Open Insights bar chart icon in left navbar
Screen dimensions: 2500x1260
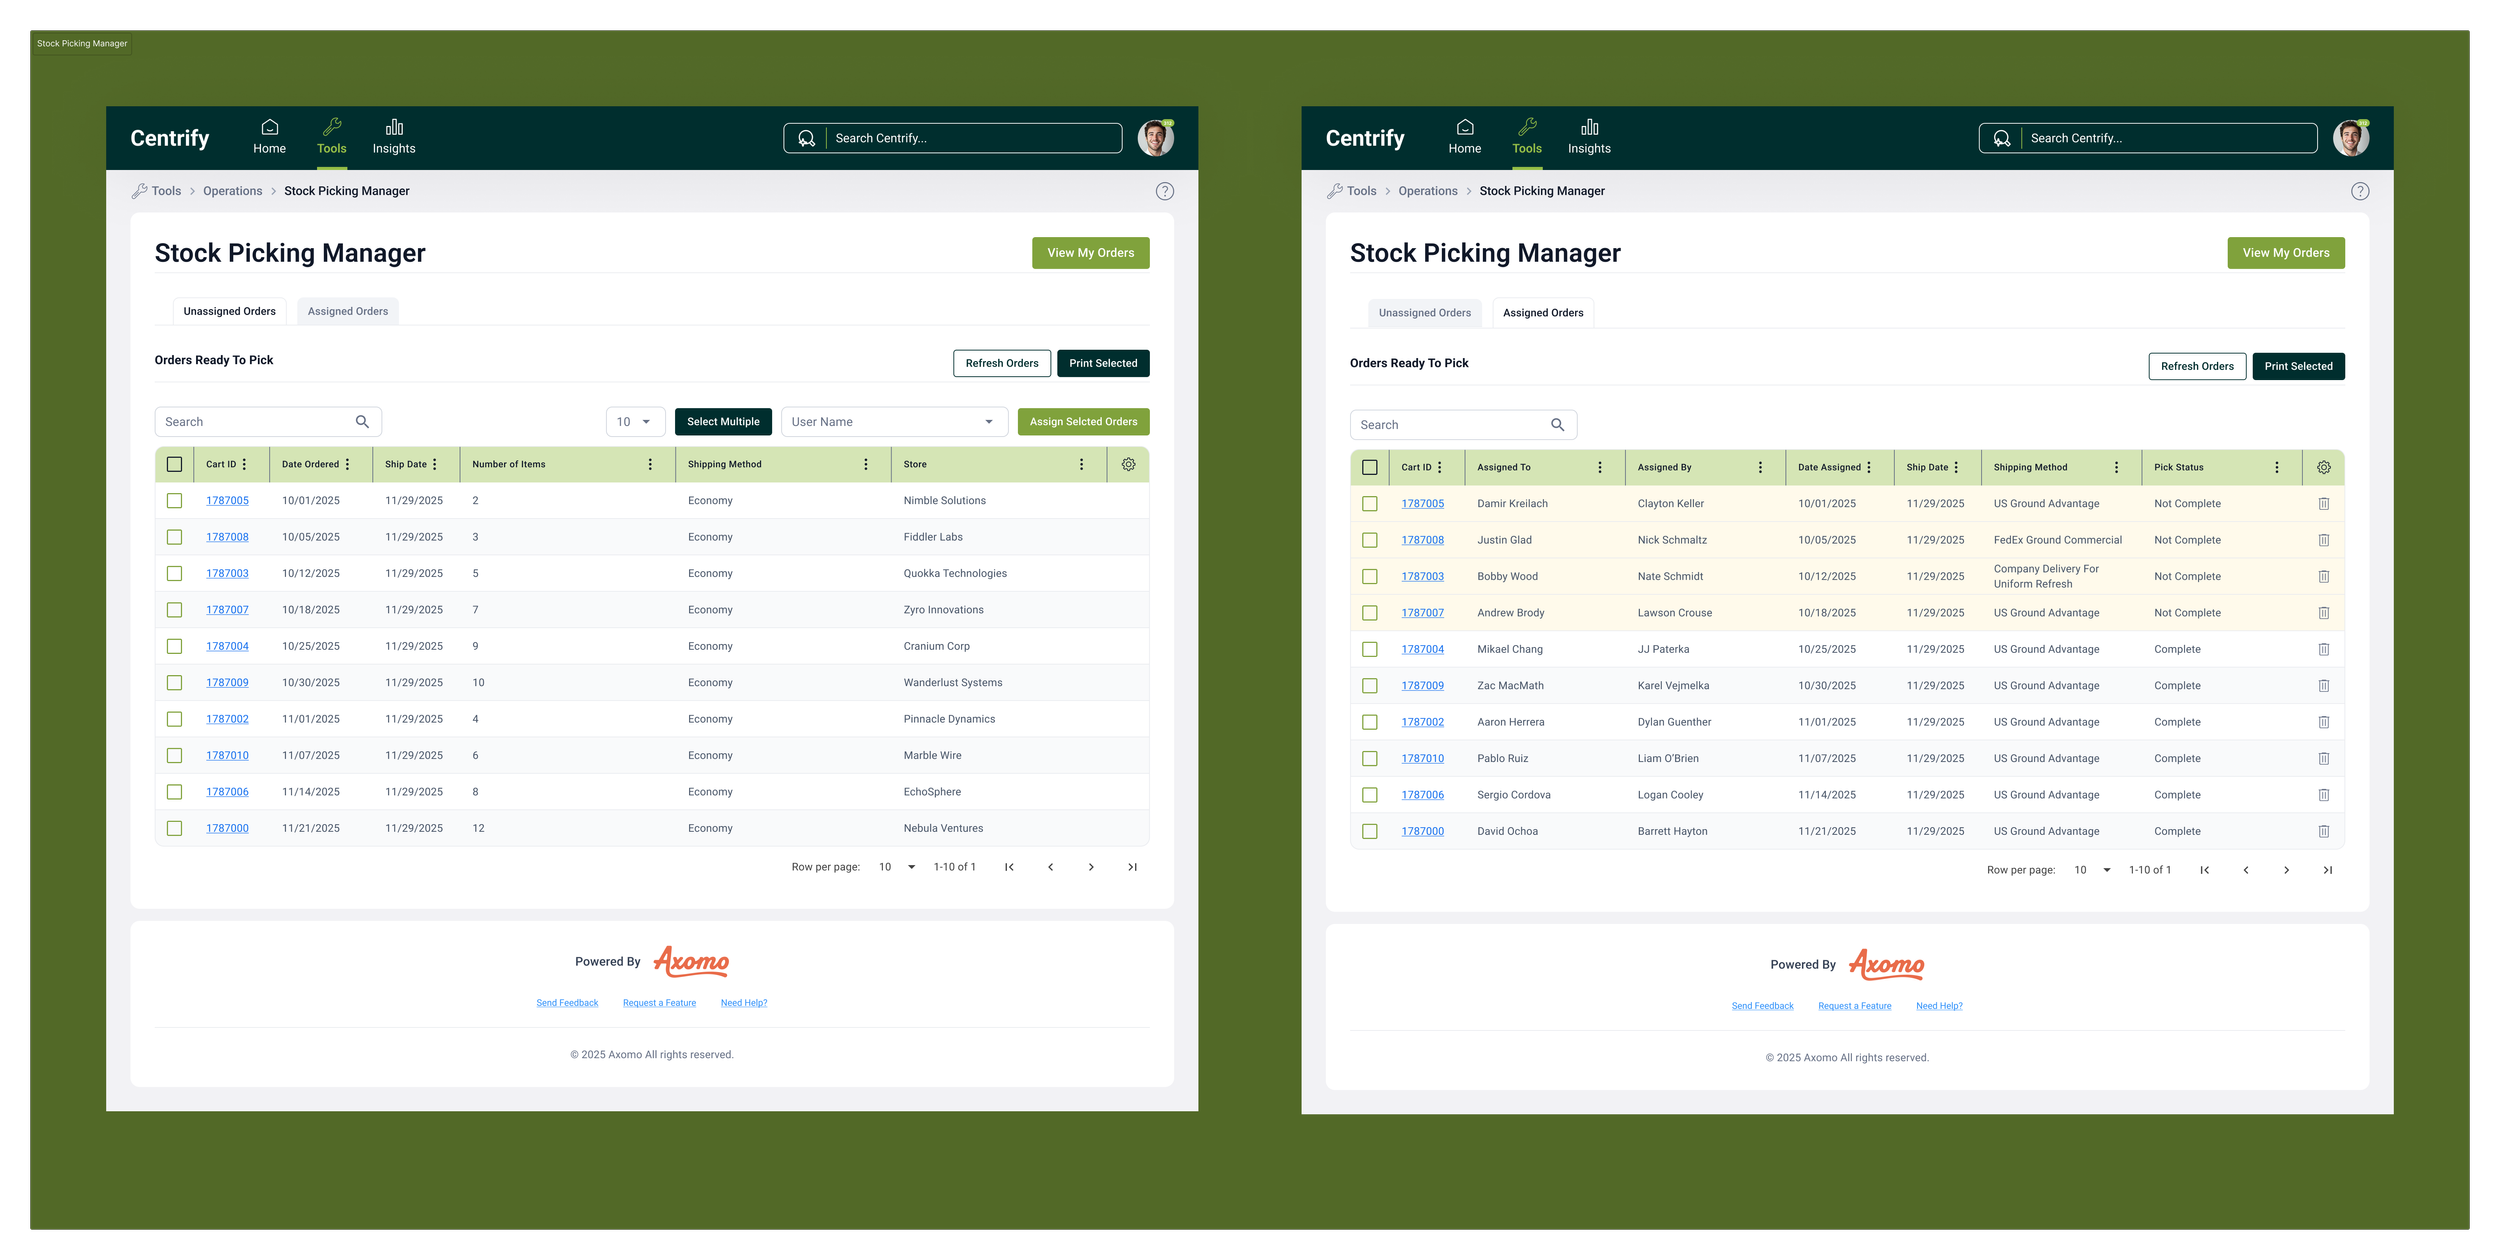tap(394, 128)
